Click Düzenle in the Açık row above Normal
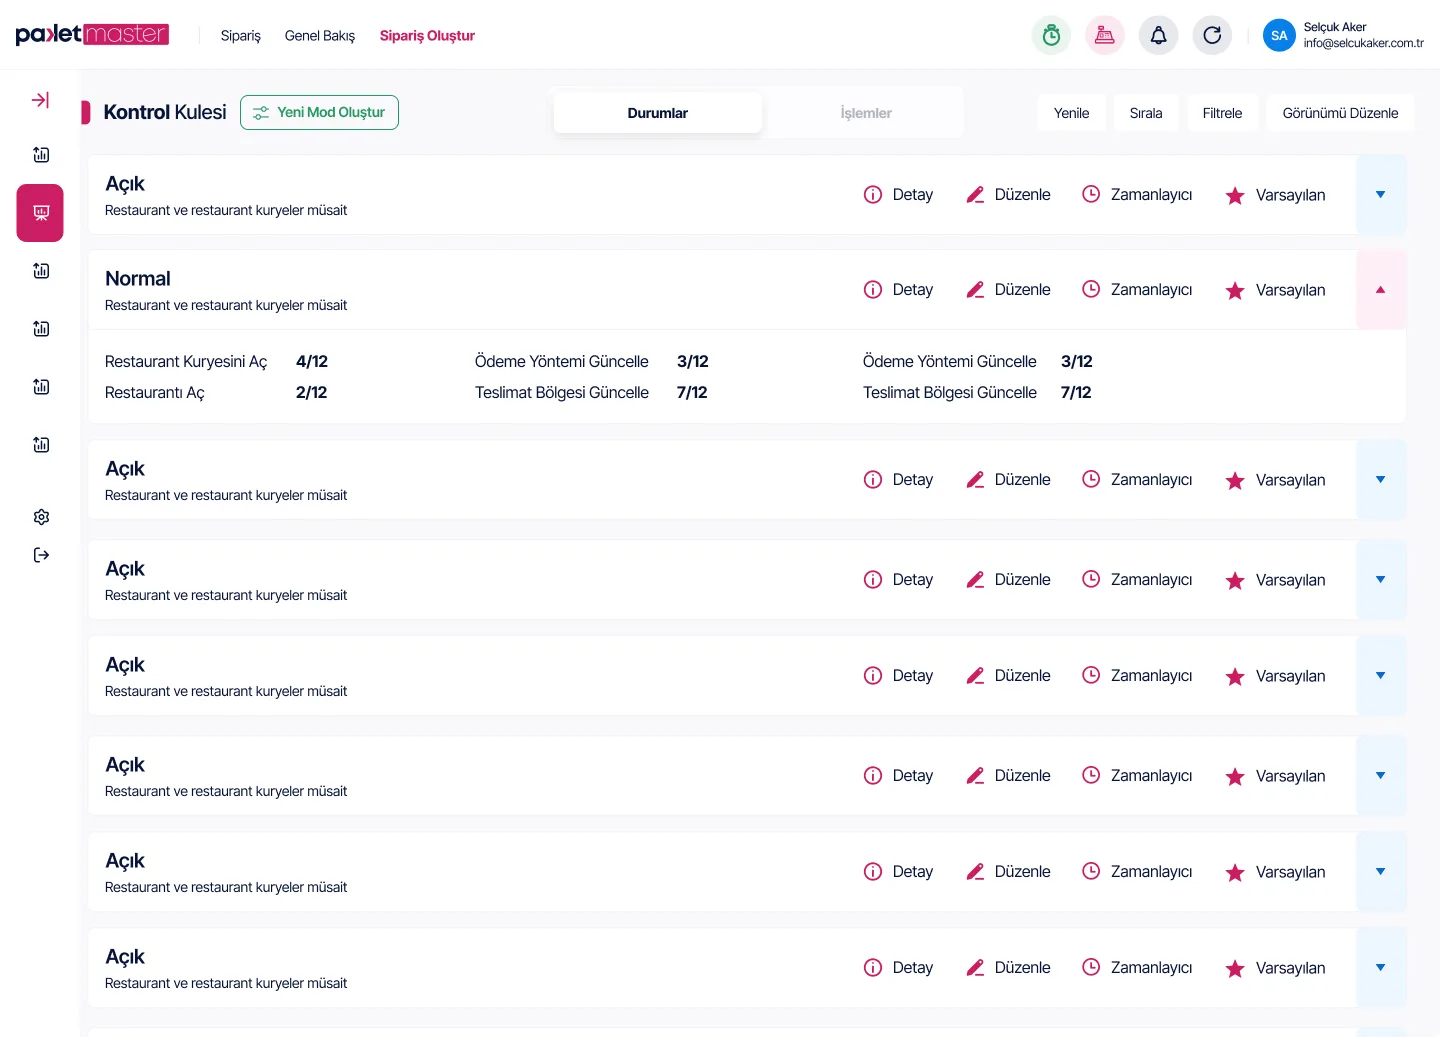This screenshot has width=1440, height=1037. [1008, 195]
